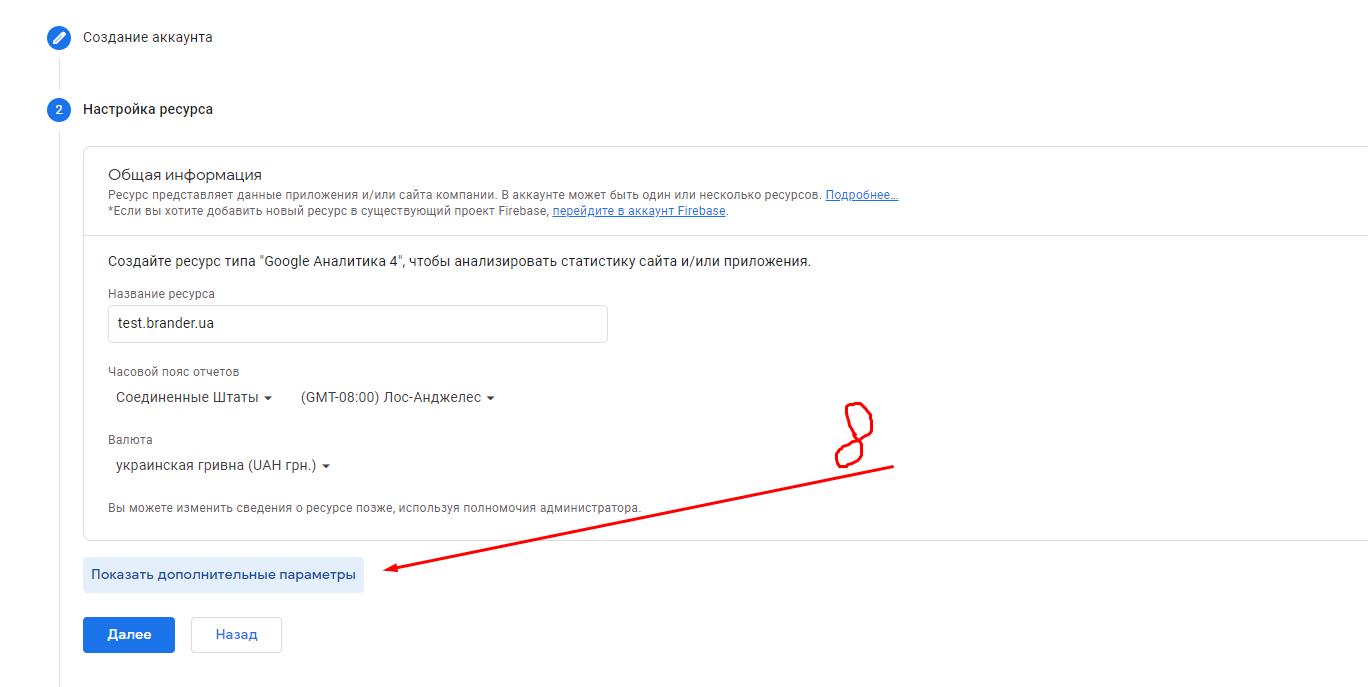Follow the Подробнее… link
Screen dimensions: 1368x687
click(861, 195)
